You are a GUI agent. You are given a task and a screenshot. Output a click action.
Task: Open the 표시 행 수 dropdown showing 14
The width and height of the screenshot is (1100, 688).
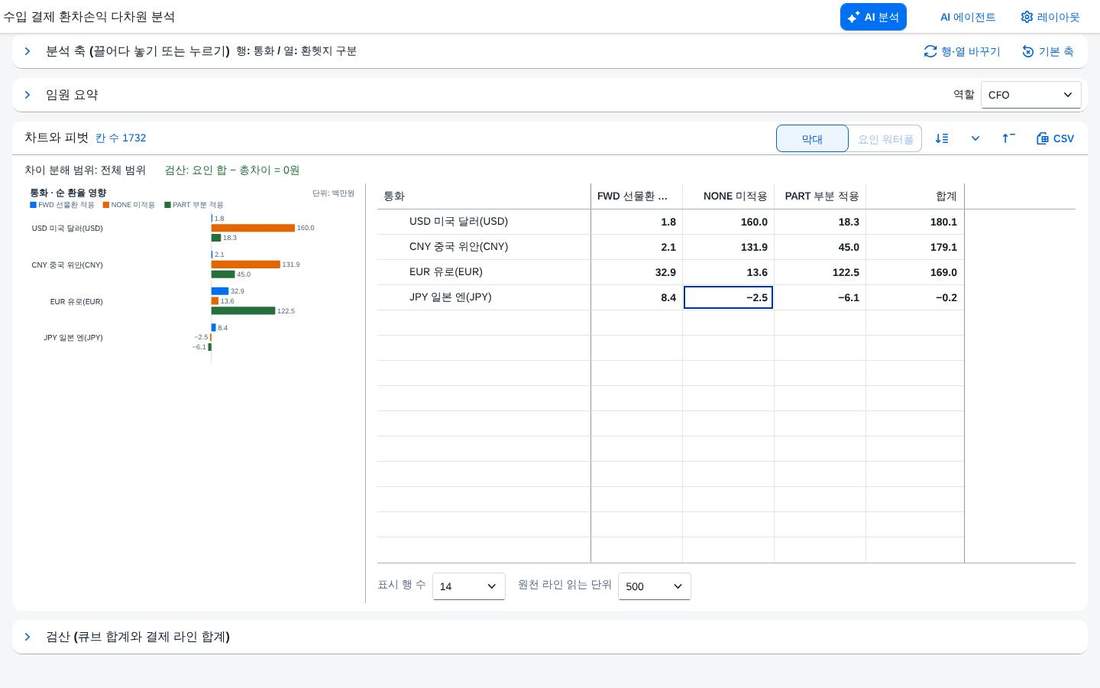468,586
